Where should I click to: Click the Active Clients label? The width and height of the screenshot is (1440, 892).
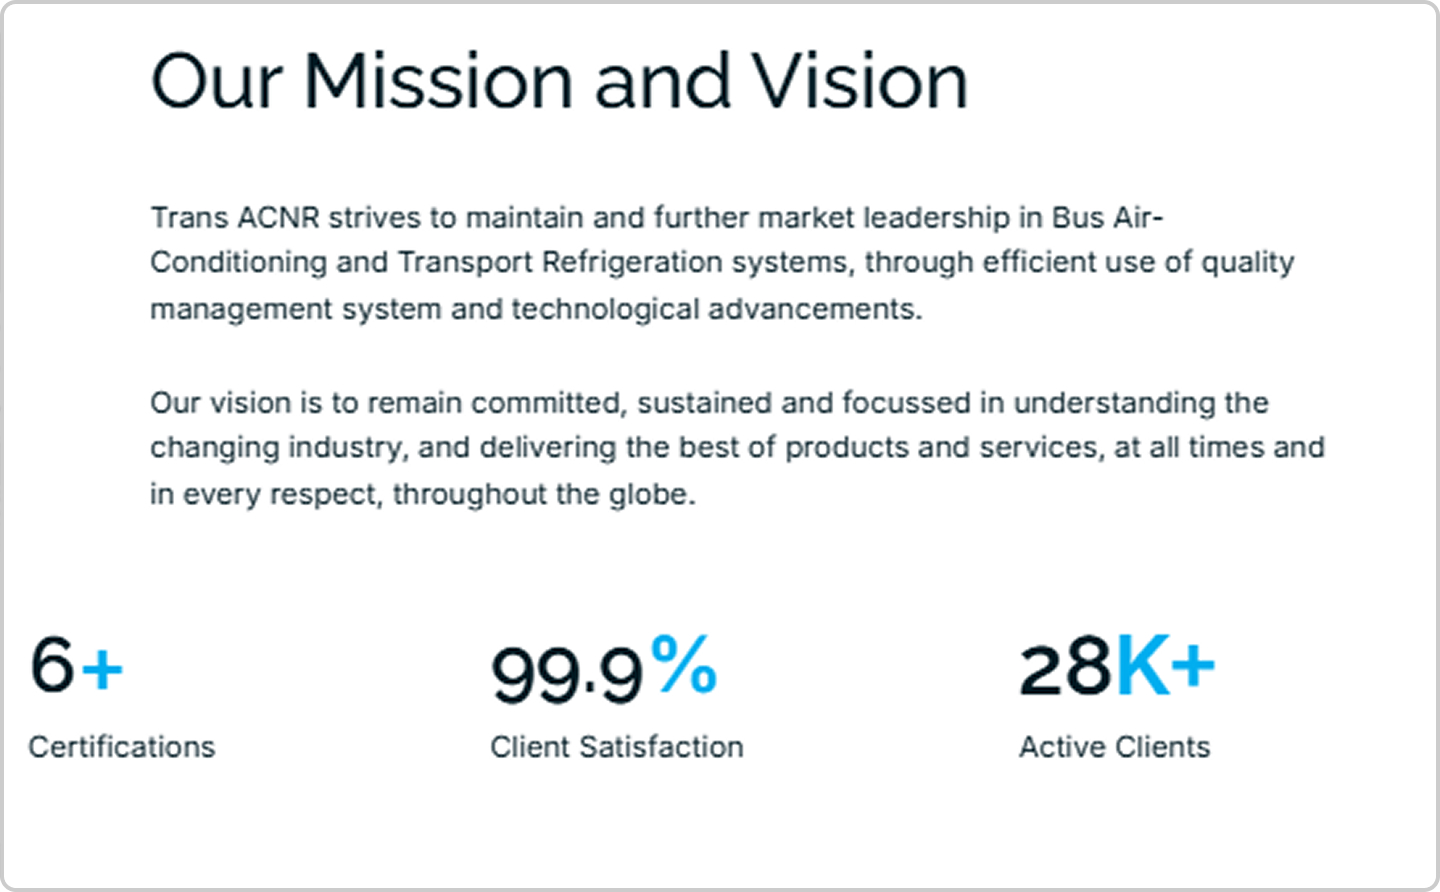(1115, 747)
